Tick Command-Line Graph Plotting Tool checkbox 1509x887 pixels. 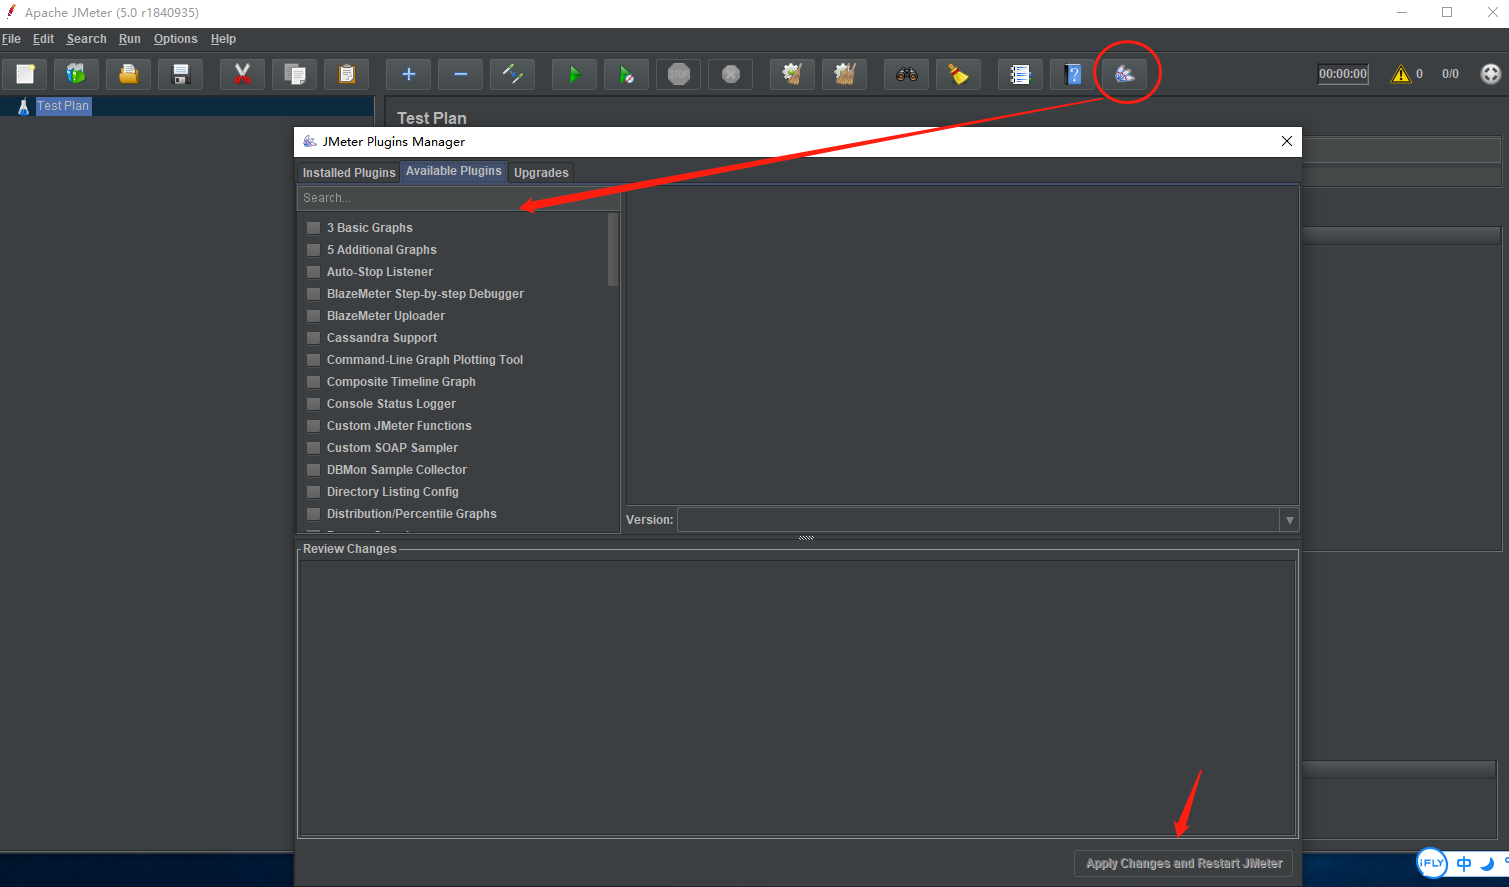point(314,360)
